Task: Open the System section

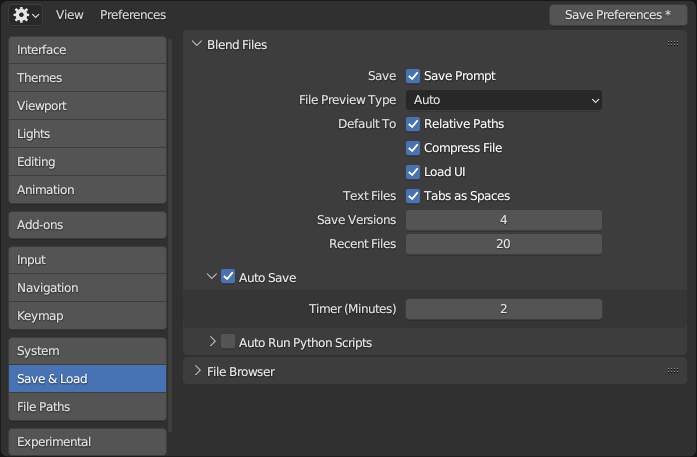Action: pos(88,351)
